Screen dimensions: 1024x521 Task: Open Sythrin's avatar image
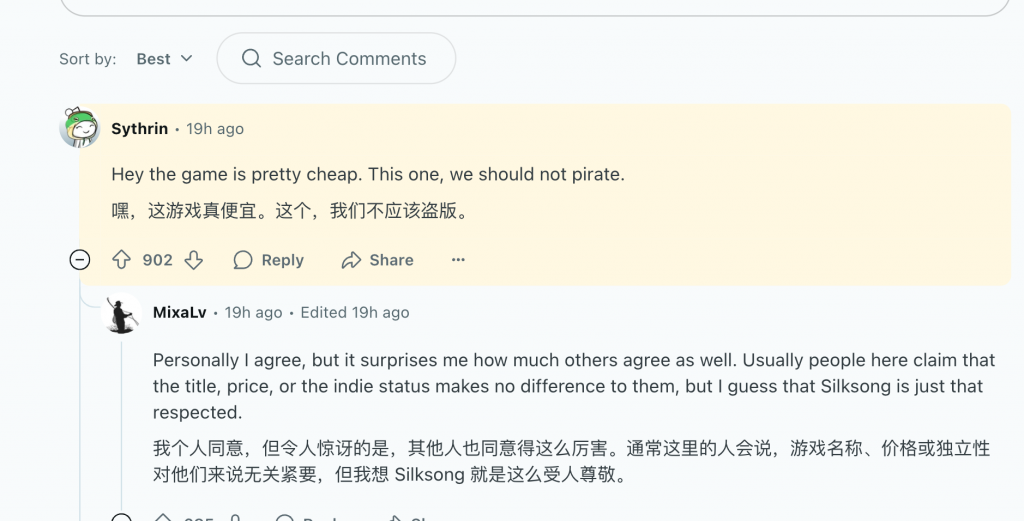pyautogui.click(x=80, y=128)
